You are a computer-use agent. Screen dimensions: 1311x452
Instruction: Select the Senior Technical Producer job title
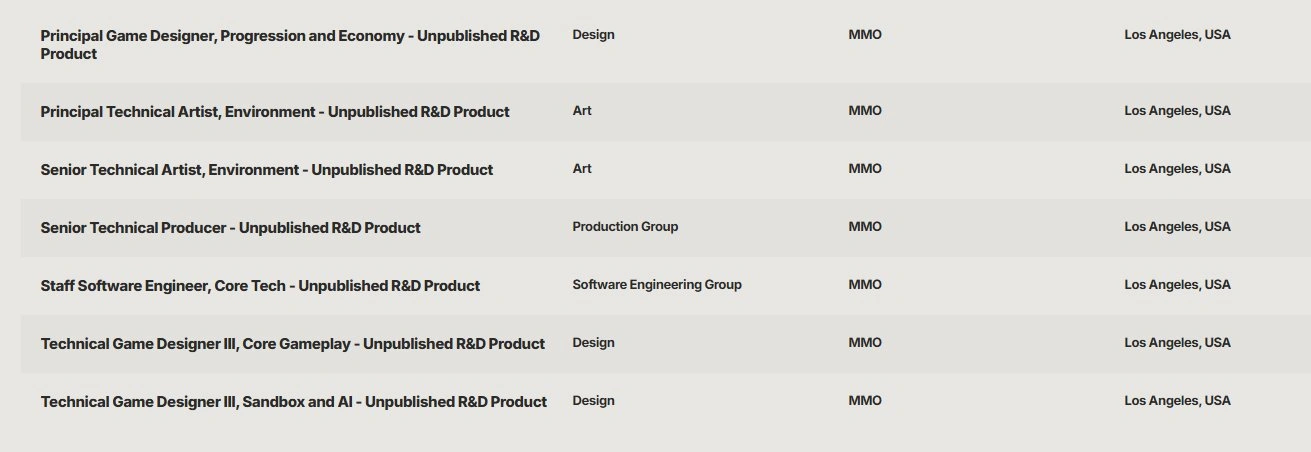click(230, 228)
